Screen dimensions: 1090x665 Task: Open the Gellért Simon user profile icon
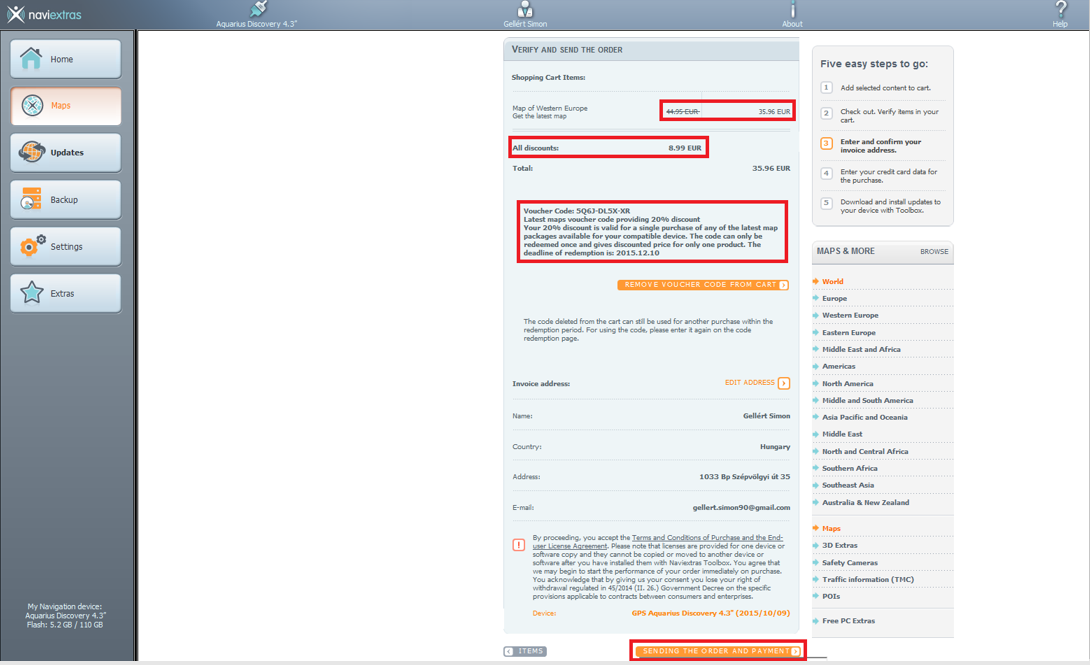525,10
